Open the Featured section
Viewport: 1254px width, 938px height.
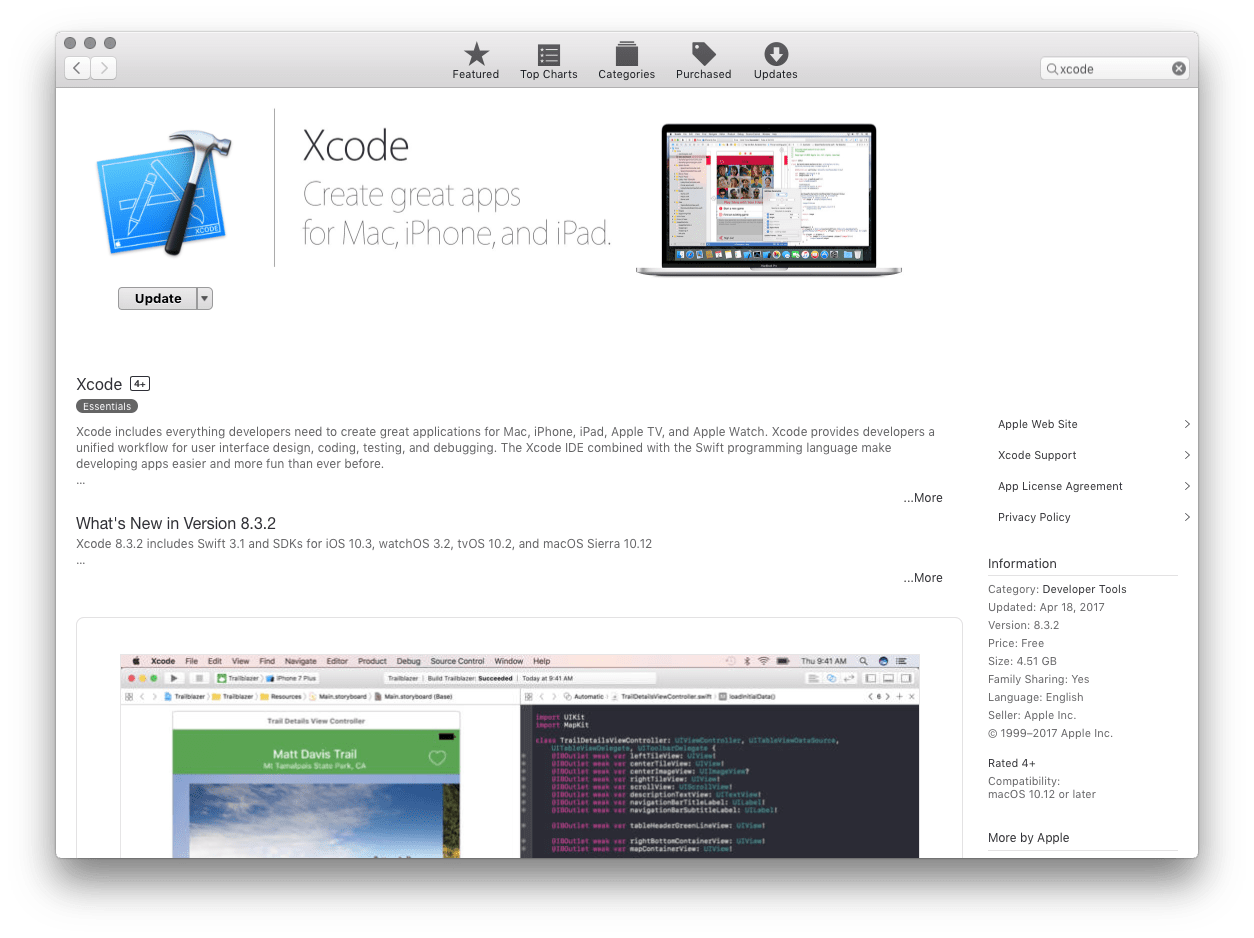click(x=476, y=60)
